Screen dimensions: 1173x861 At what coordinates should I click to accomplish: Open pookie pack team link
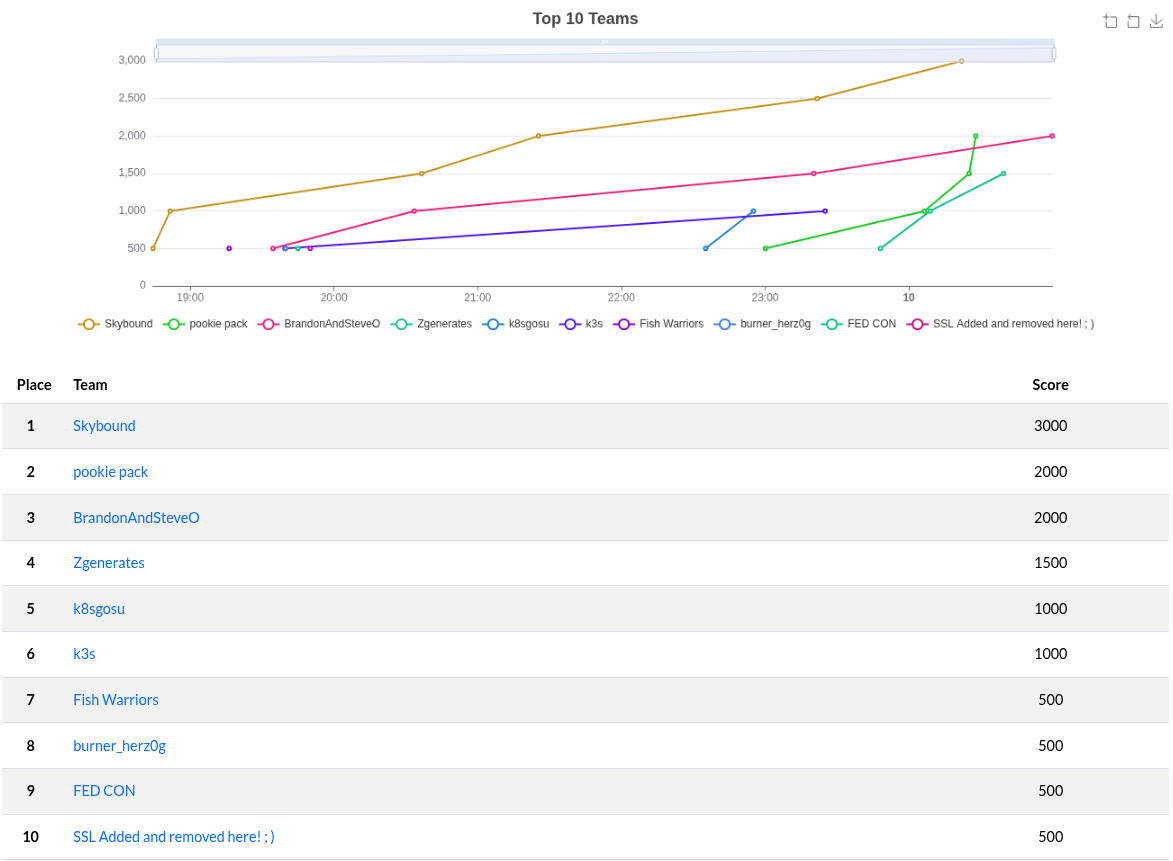pos(110,472)
